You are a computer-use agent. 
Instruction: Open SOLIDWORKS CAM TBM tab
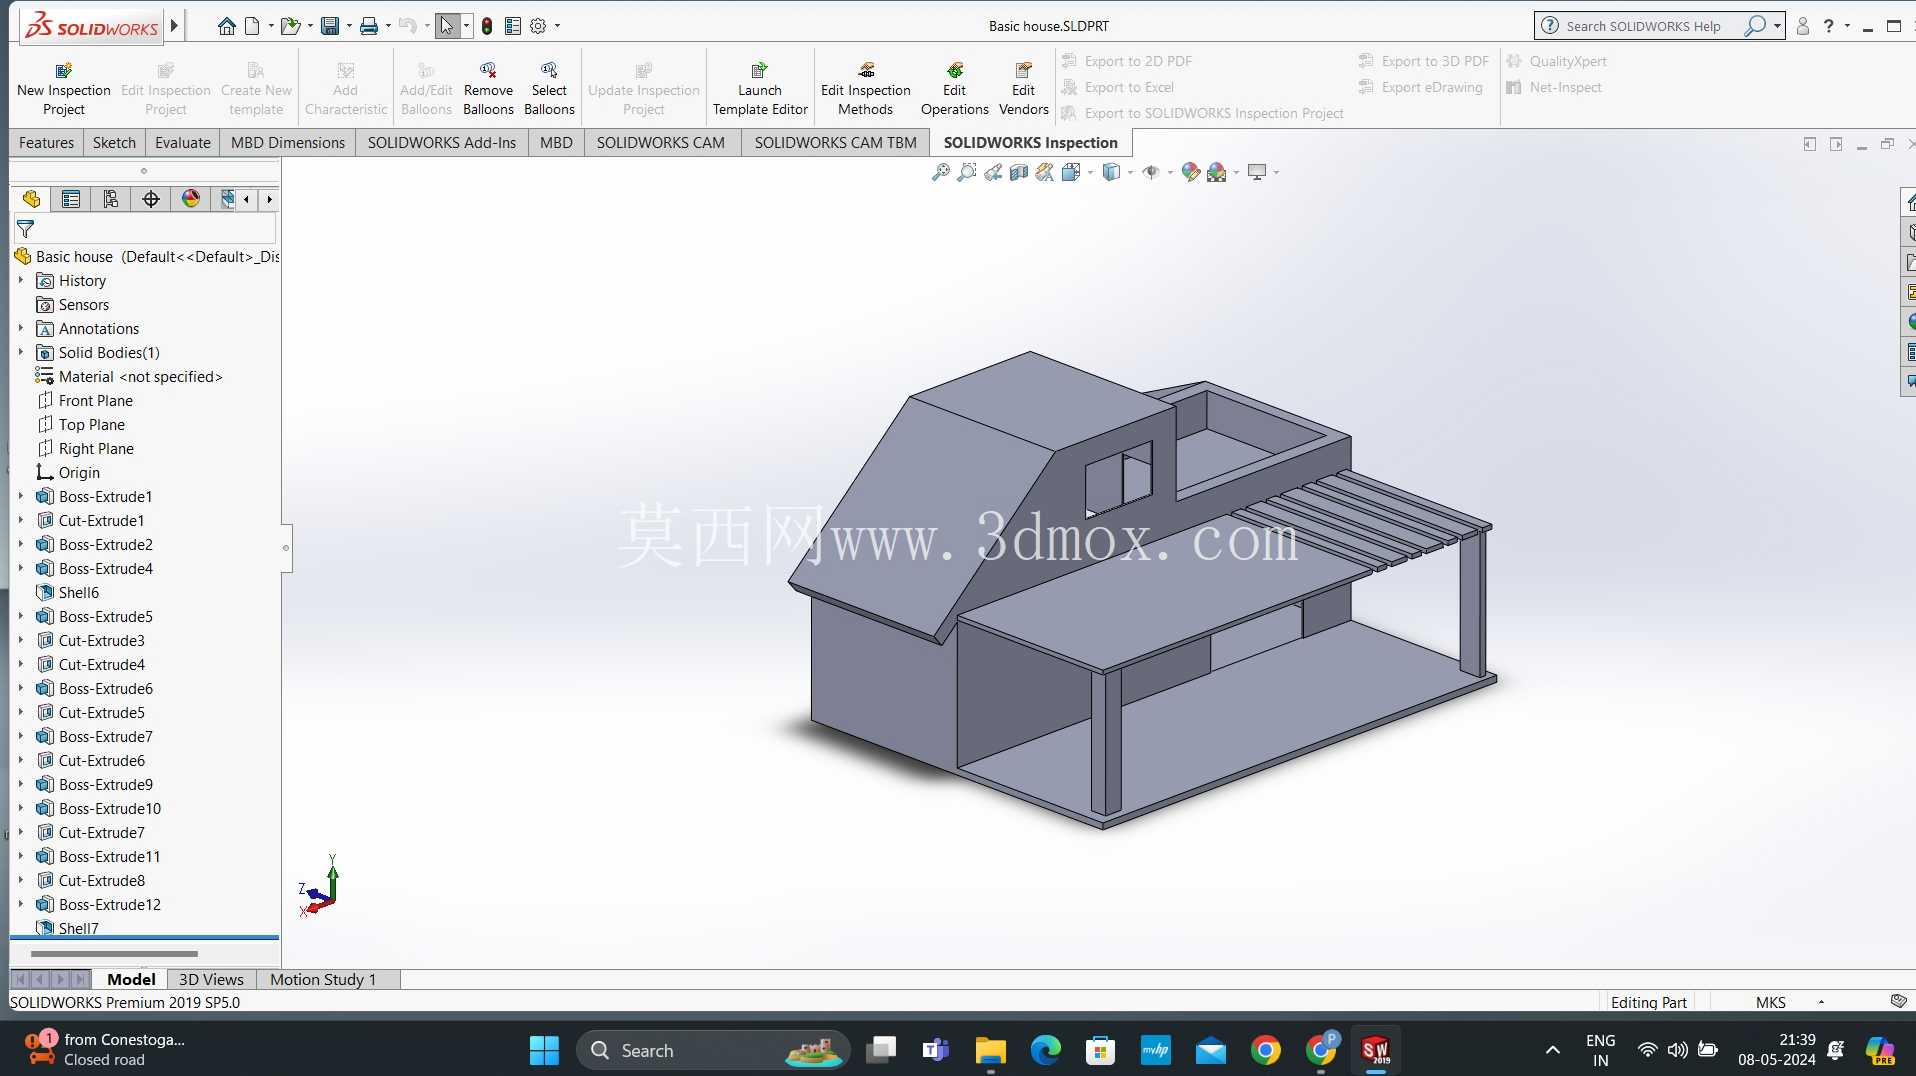pos(835,143)
